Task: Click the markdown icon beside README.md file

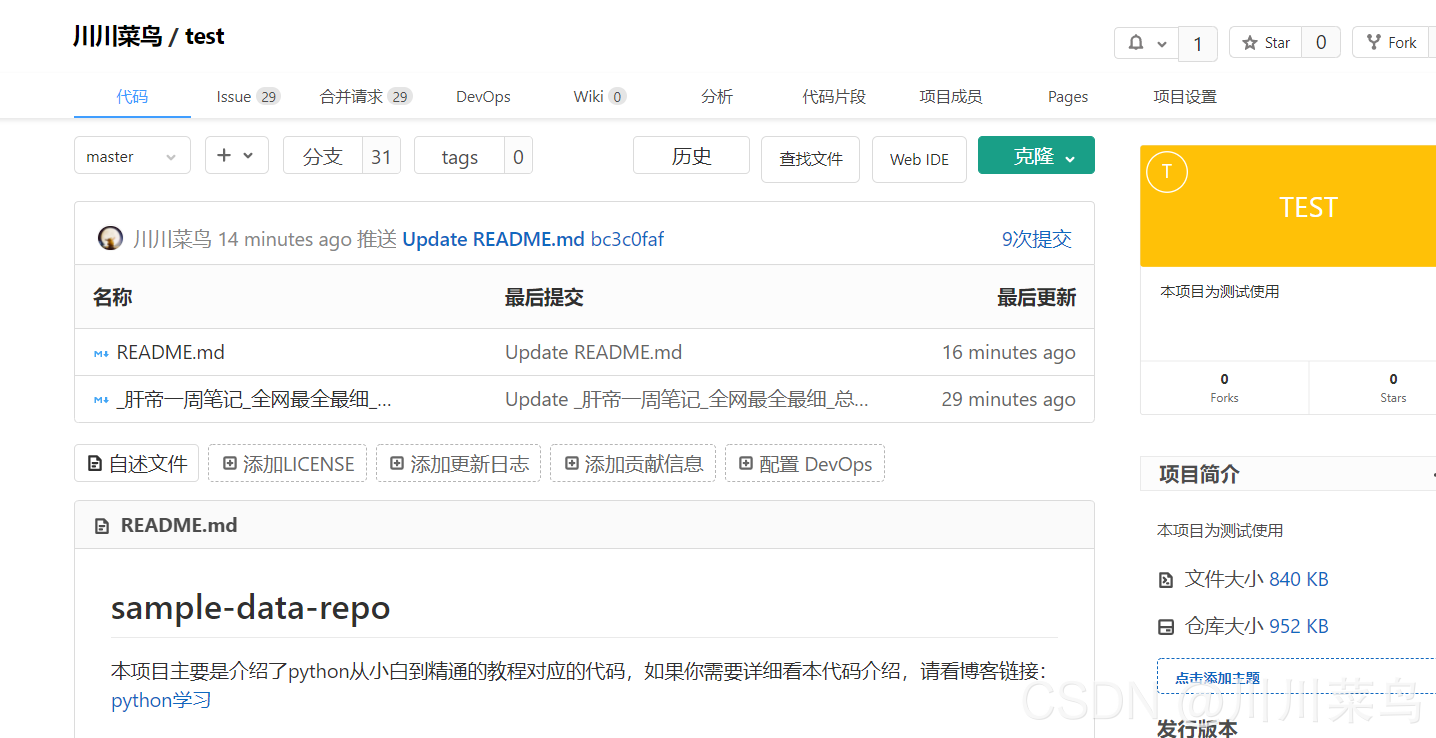Action: (x=101, y=353)
